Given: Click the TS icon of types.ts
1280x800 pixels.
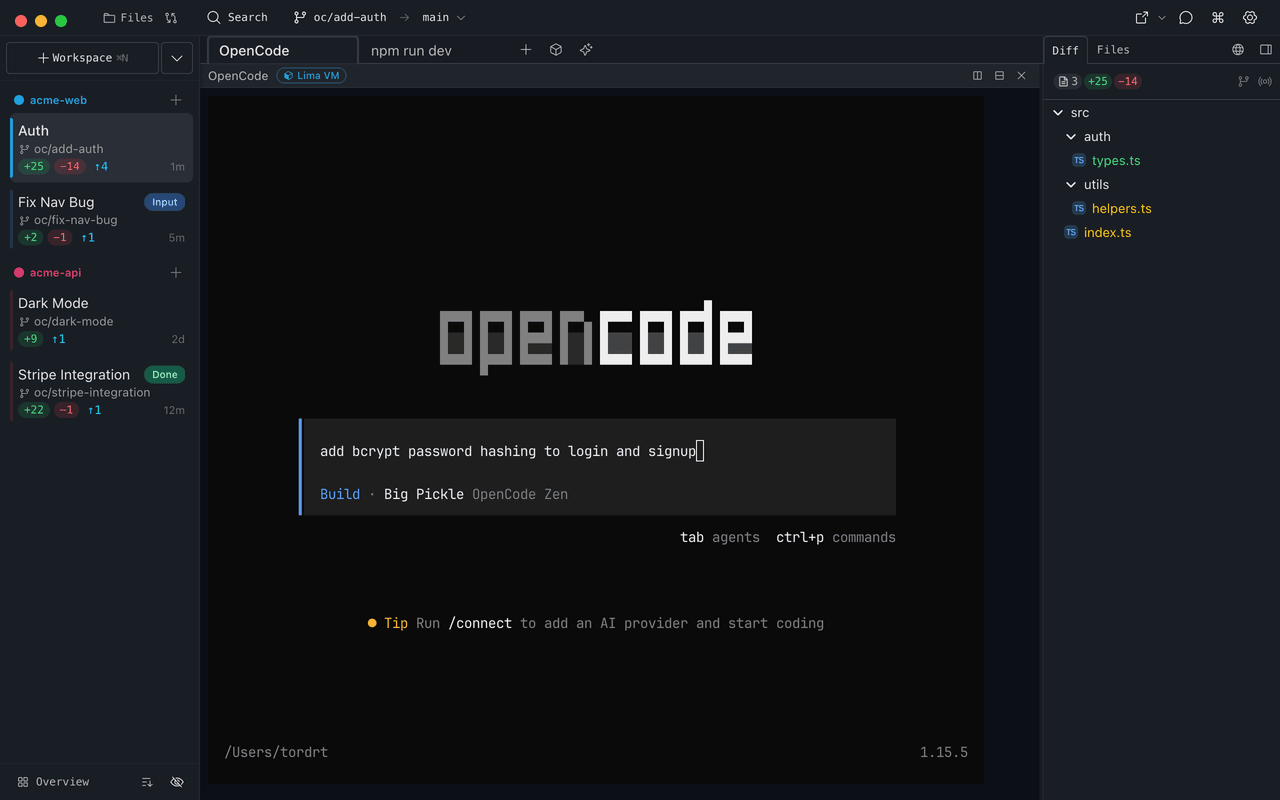Looking at the screenshot, I should (1079, 160).
